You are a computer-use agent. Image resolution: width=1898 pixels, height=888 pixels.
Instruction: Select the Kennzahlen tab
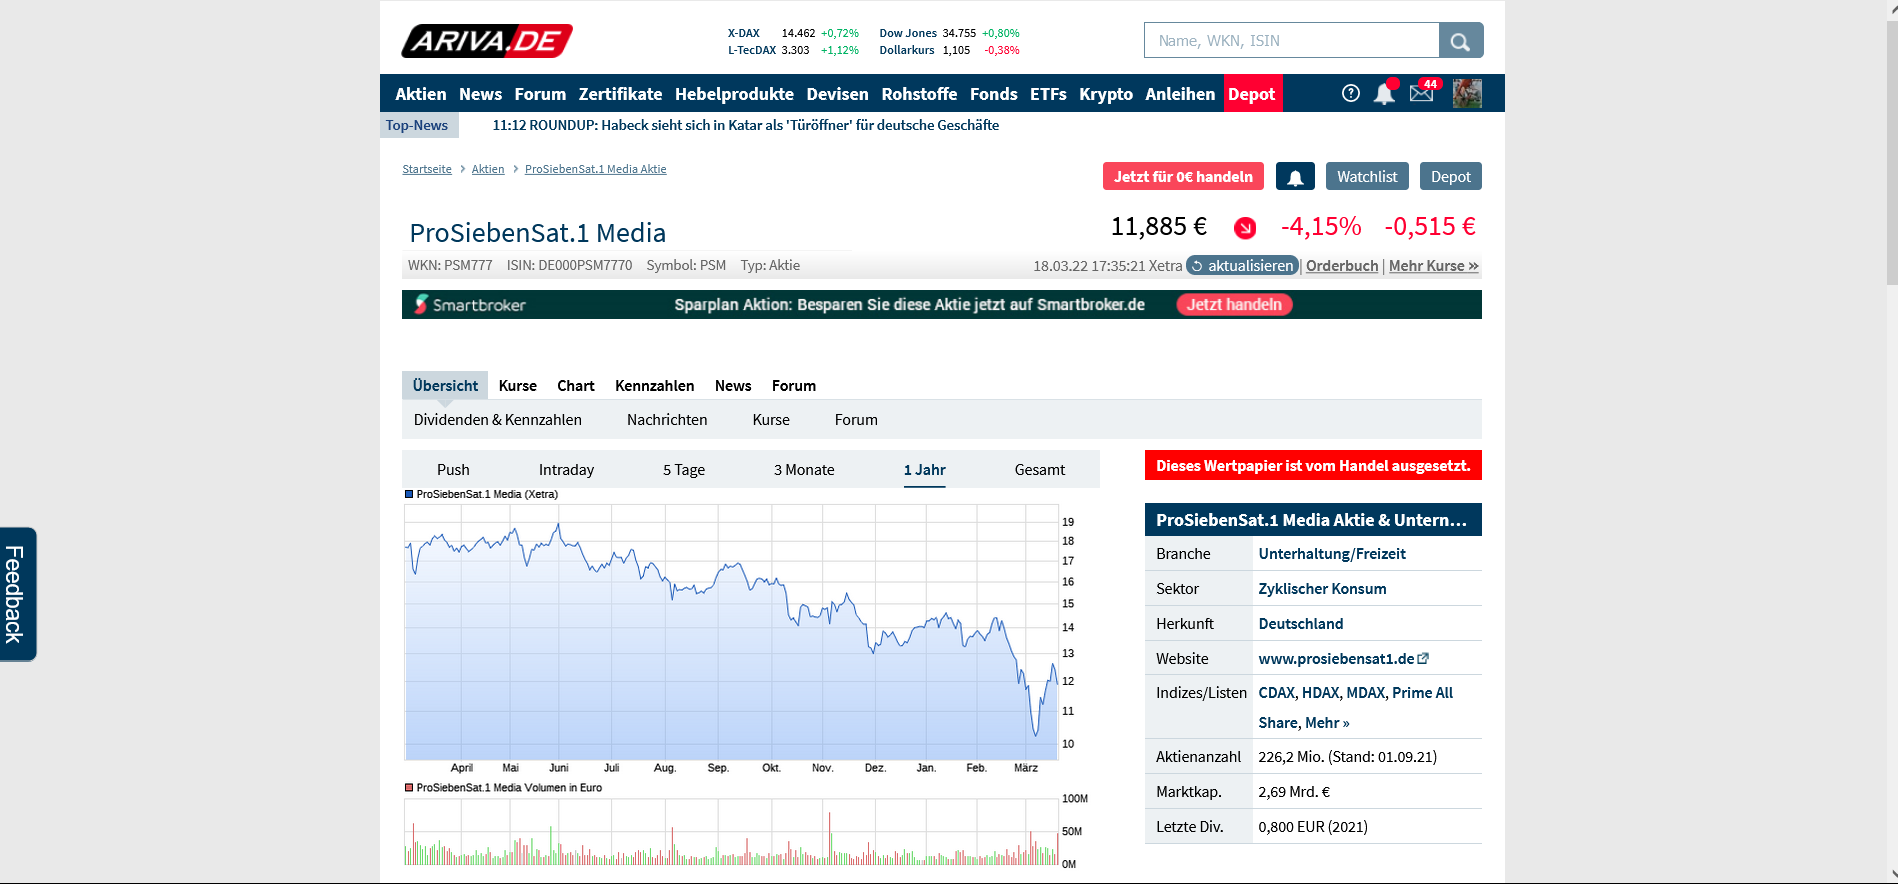(654, 386)
